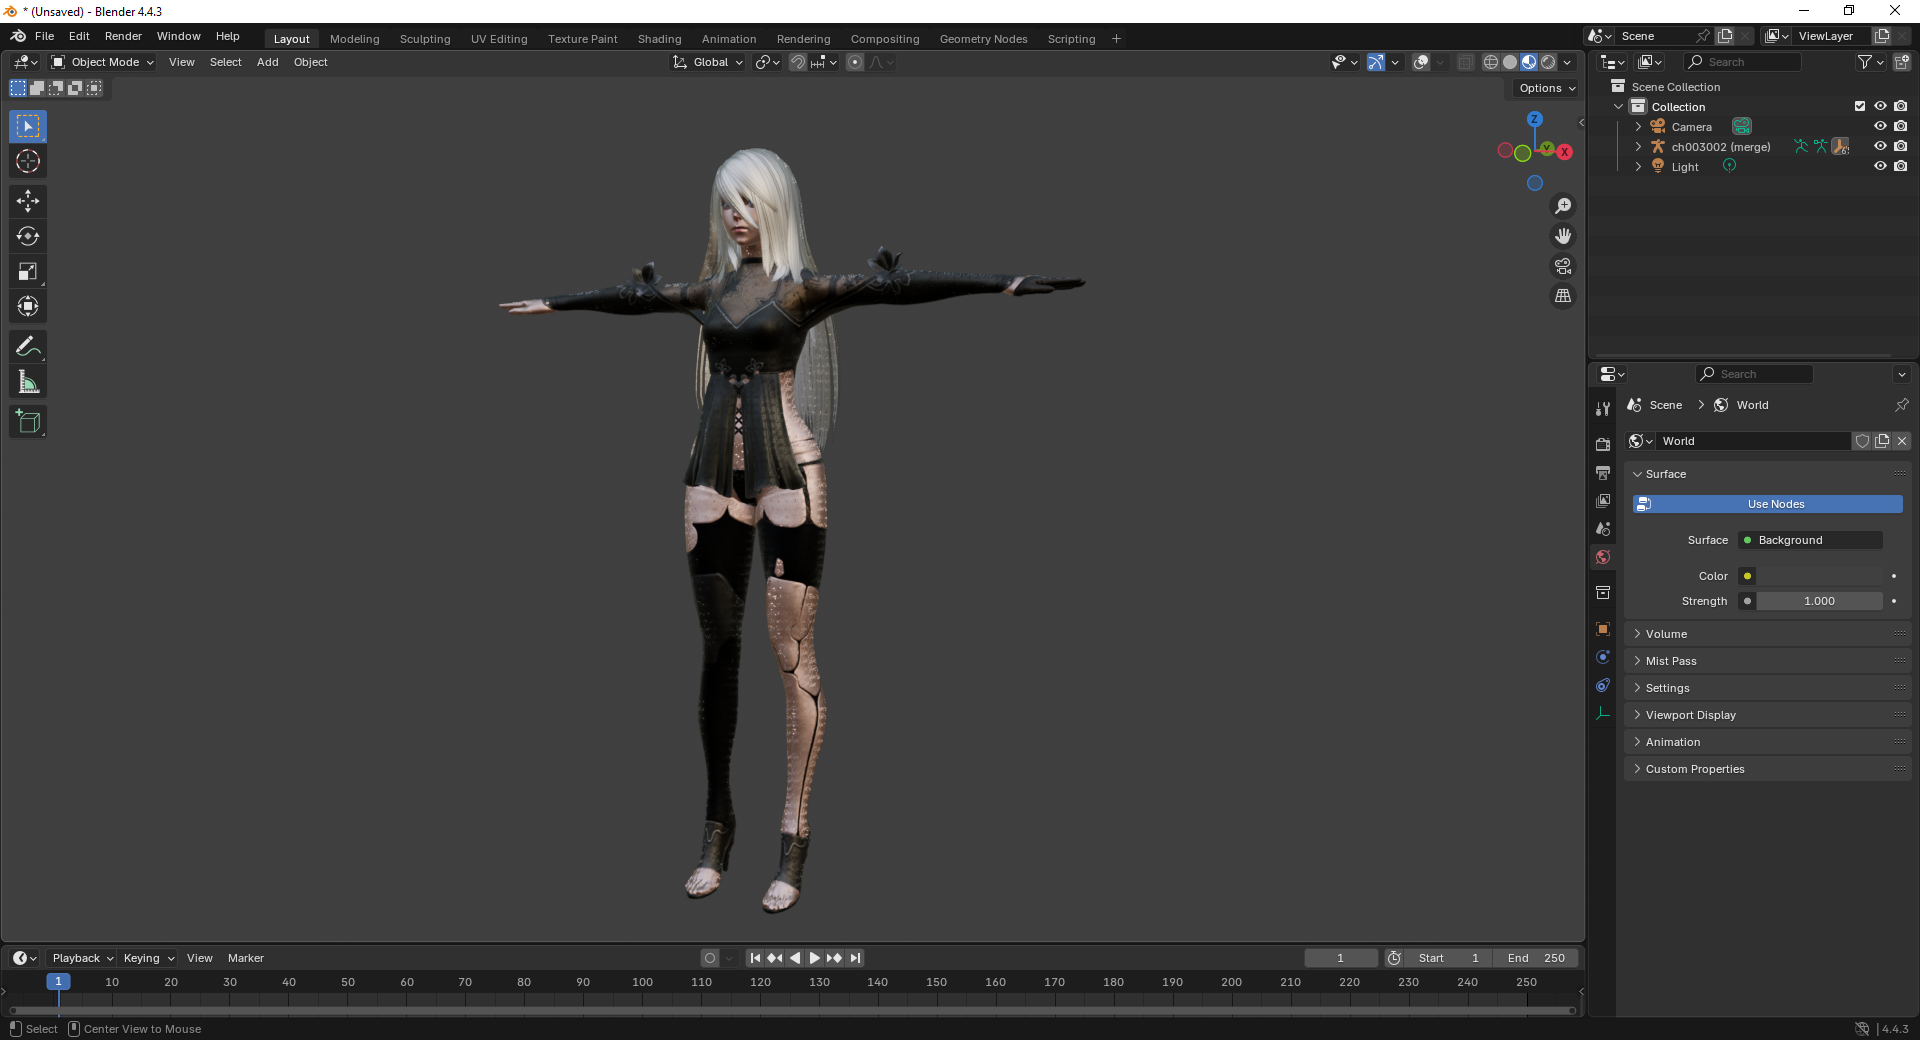Choose the Move tool
The width and height of the screenshot is (1920, 1040).
[x=28, y=202]
